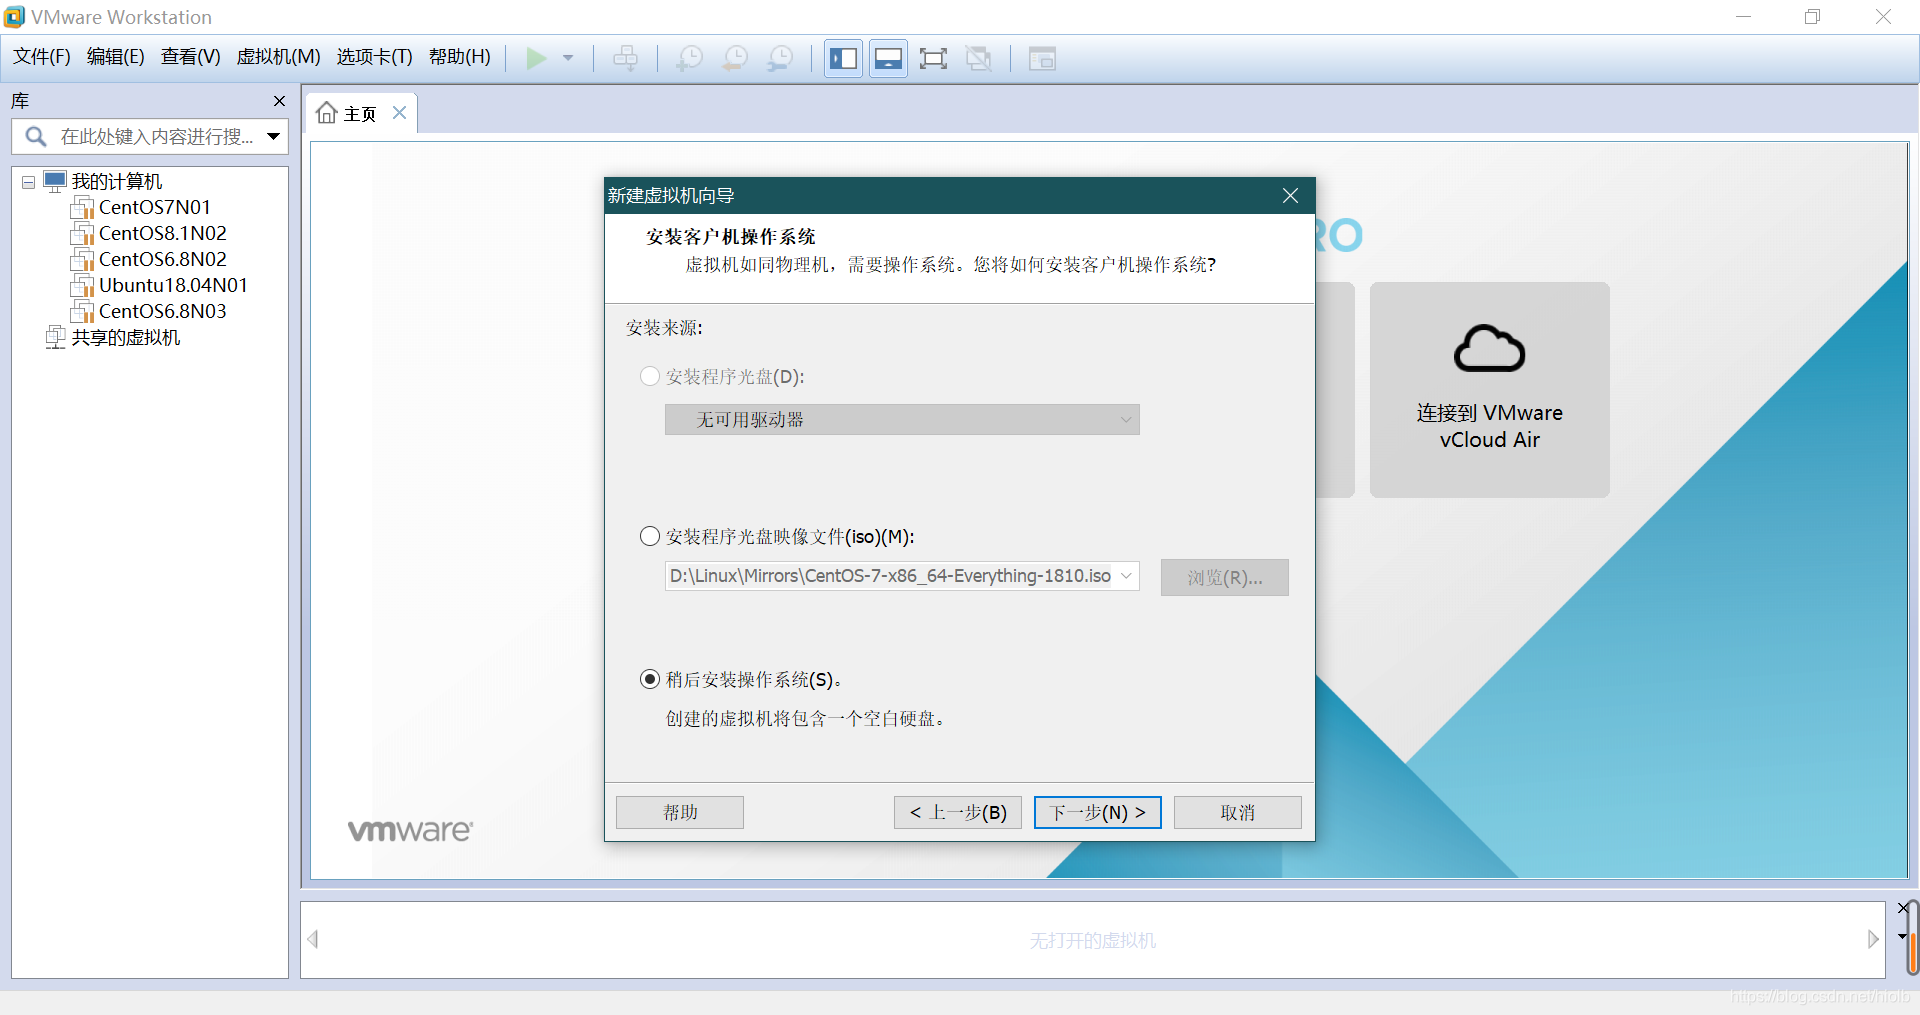Open the 编辑(E) menu
The width and height of the screenshot is (1920, 1015).
[116, 57]
